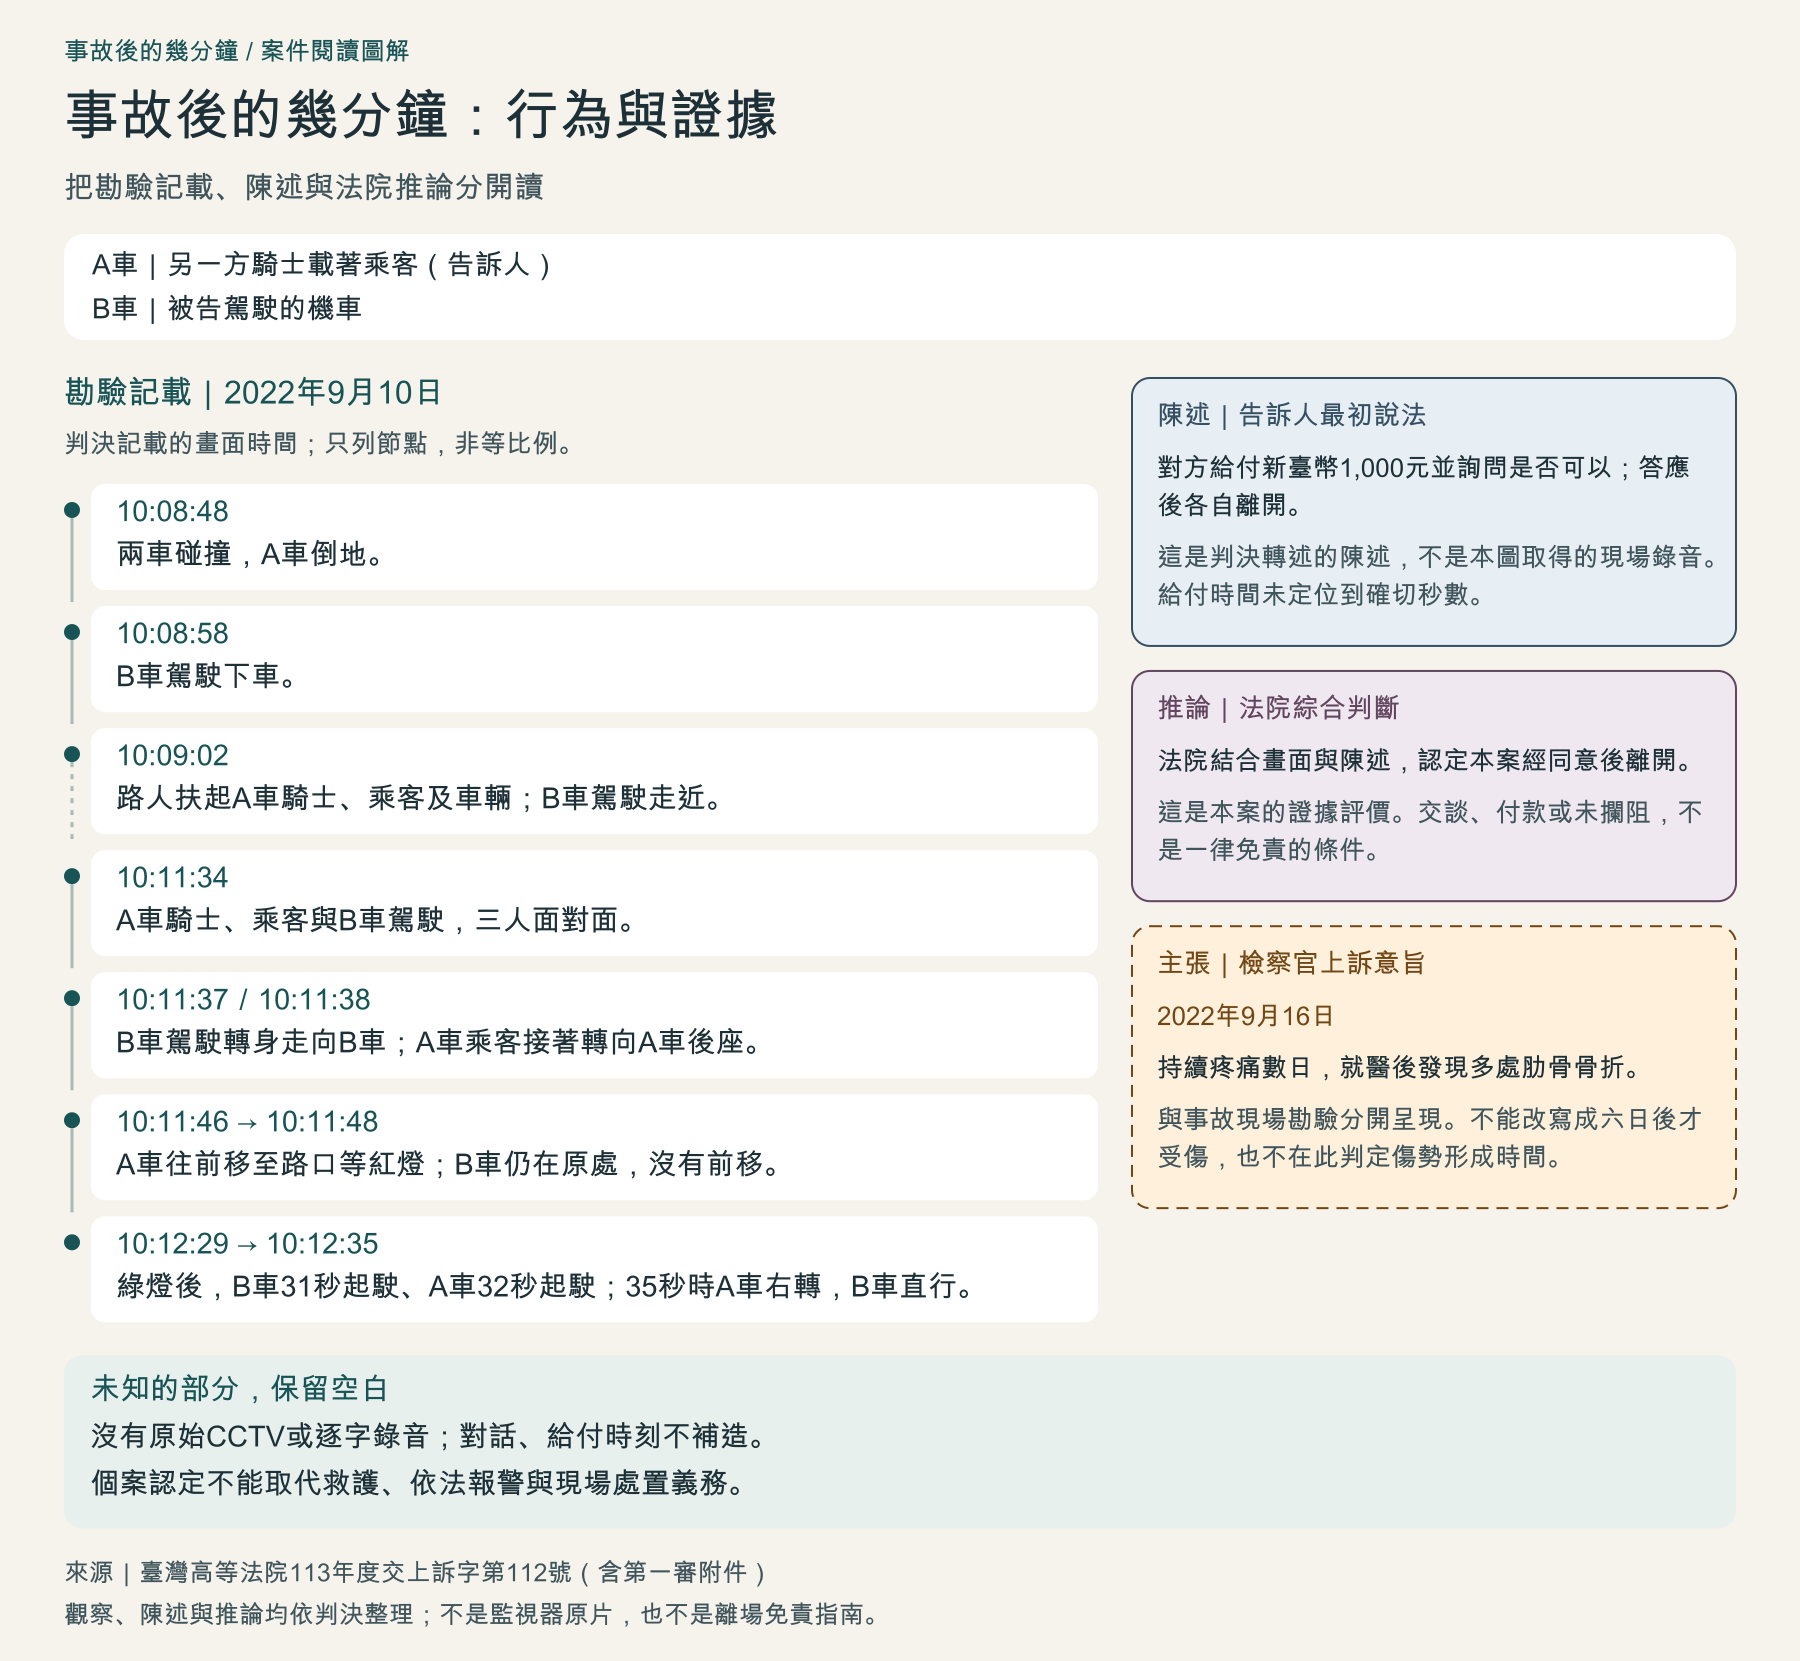Click the event text 兩車碰撞，A車倒地。
The height and width of the screenshot is (1661, 1800).
click(251, 554)
